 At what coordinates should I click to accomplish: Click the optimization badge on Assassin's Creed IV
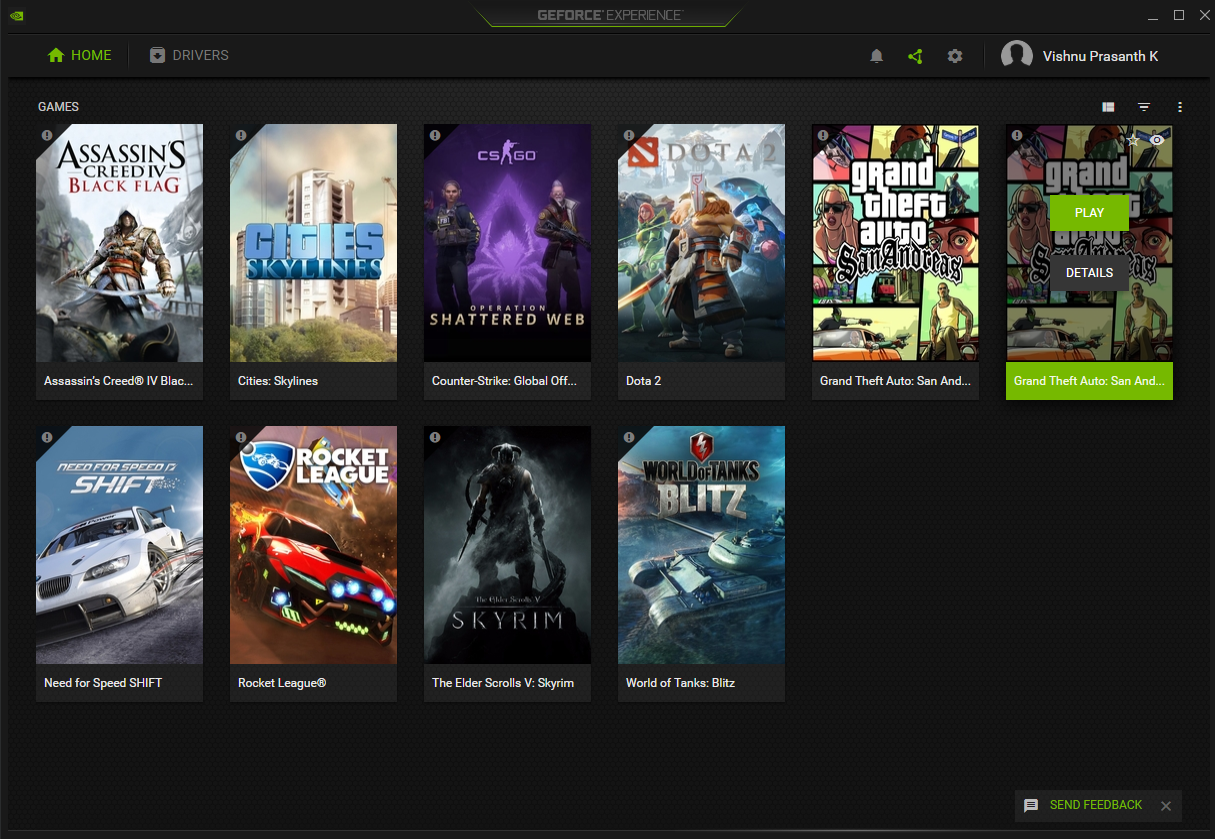pos(46,135)
